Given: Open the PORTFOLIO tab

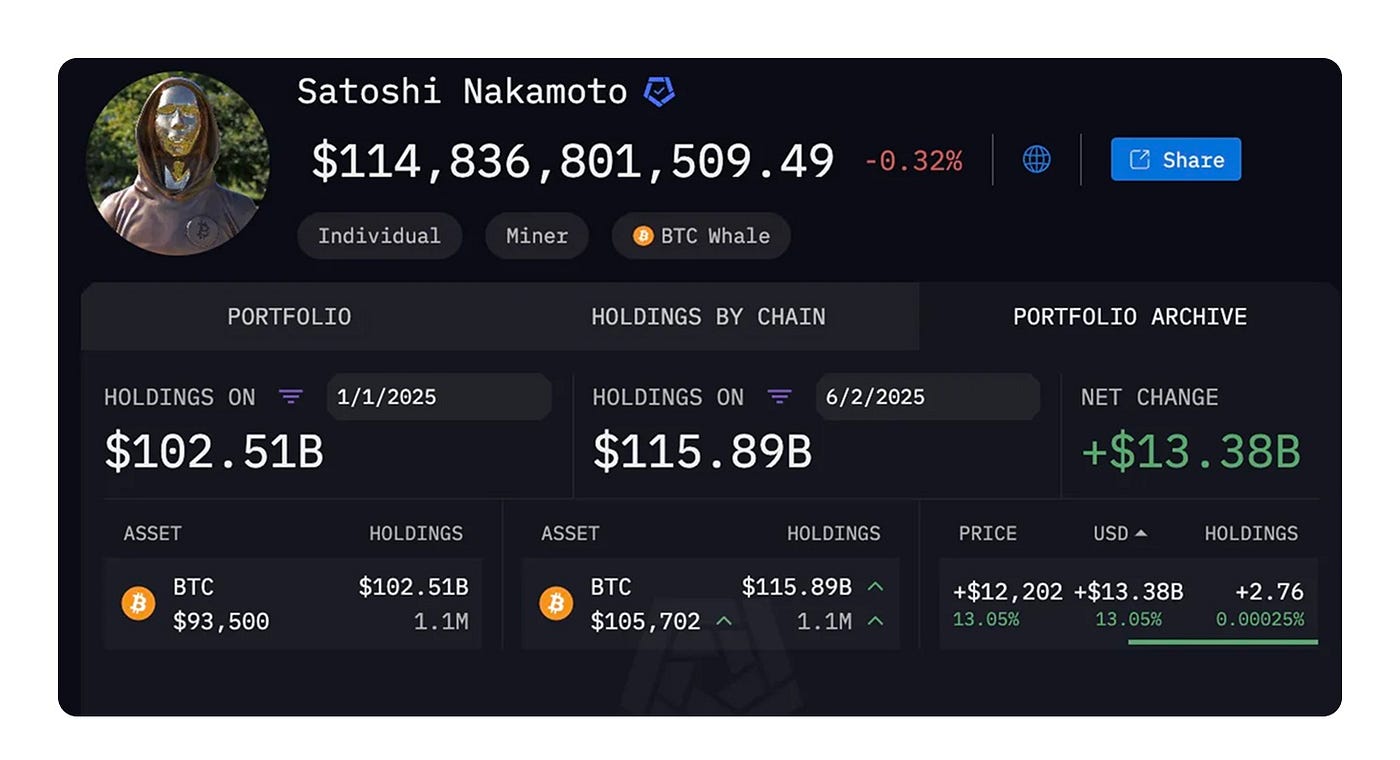Looking at the screenshot, I should point(289,317).
